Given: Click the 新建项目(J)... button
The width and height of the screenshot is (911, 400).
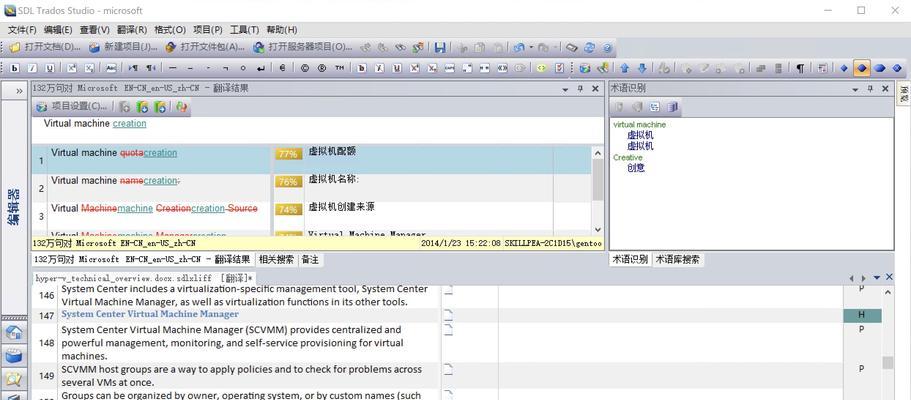Looking at the screenshot, I should point(123,48).
